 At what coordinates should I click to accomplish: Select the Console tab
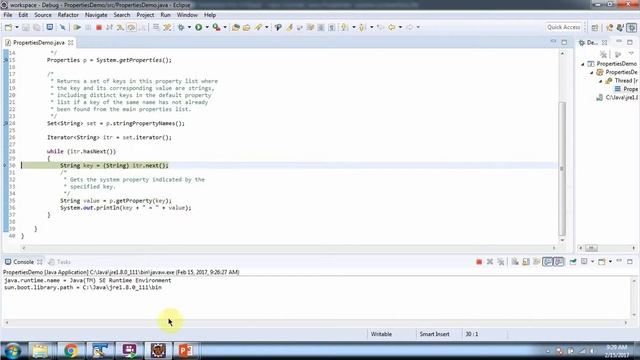tap(23, 262)
